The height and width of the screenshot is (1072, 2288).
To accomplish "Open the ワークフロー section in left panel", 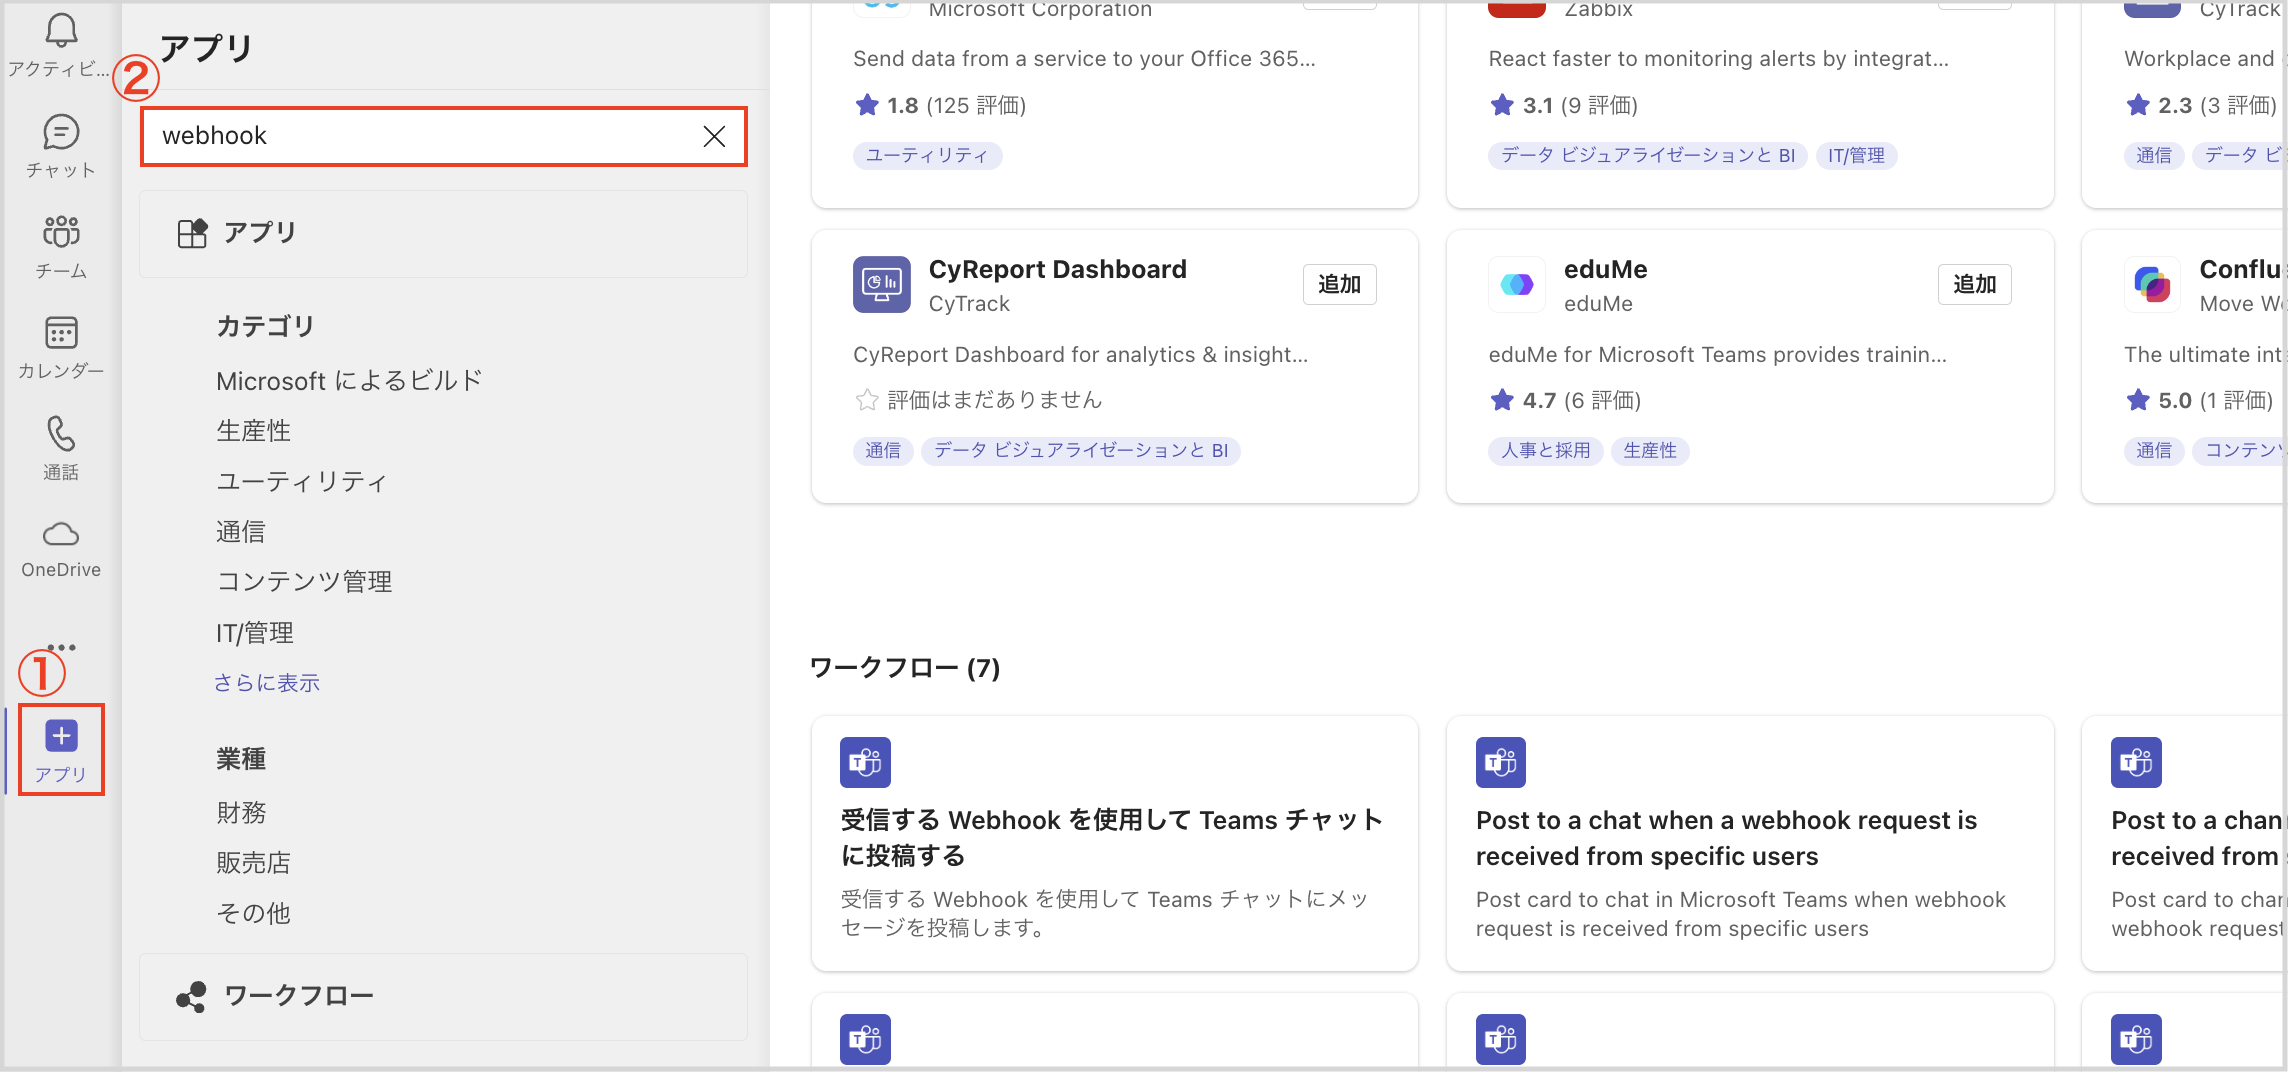I will click(x=297, y=995).
